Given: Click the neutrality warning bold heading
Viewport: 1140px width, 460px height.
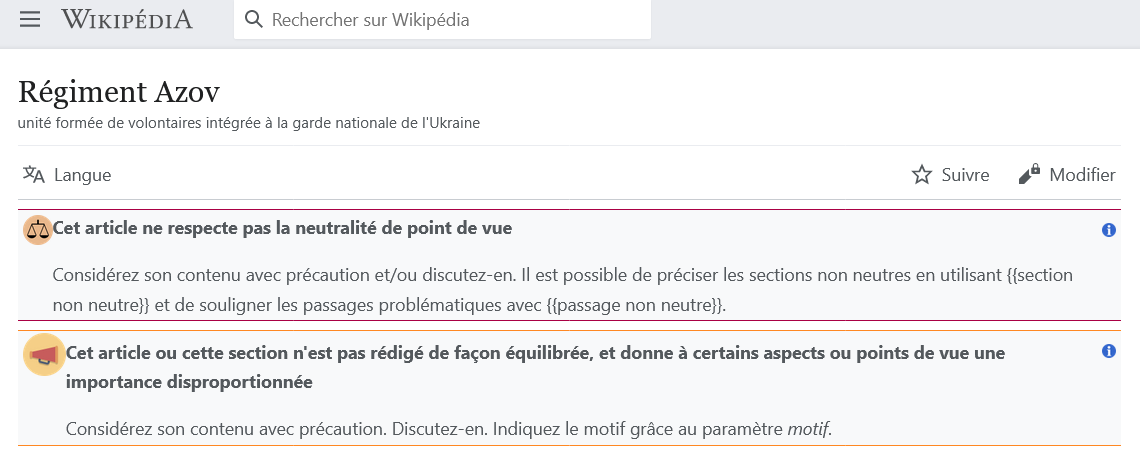Looking at the screenshot, I should click(282, 228).
